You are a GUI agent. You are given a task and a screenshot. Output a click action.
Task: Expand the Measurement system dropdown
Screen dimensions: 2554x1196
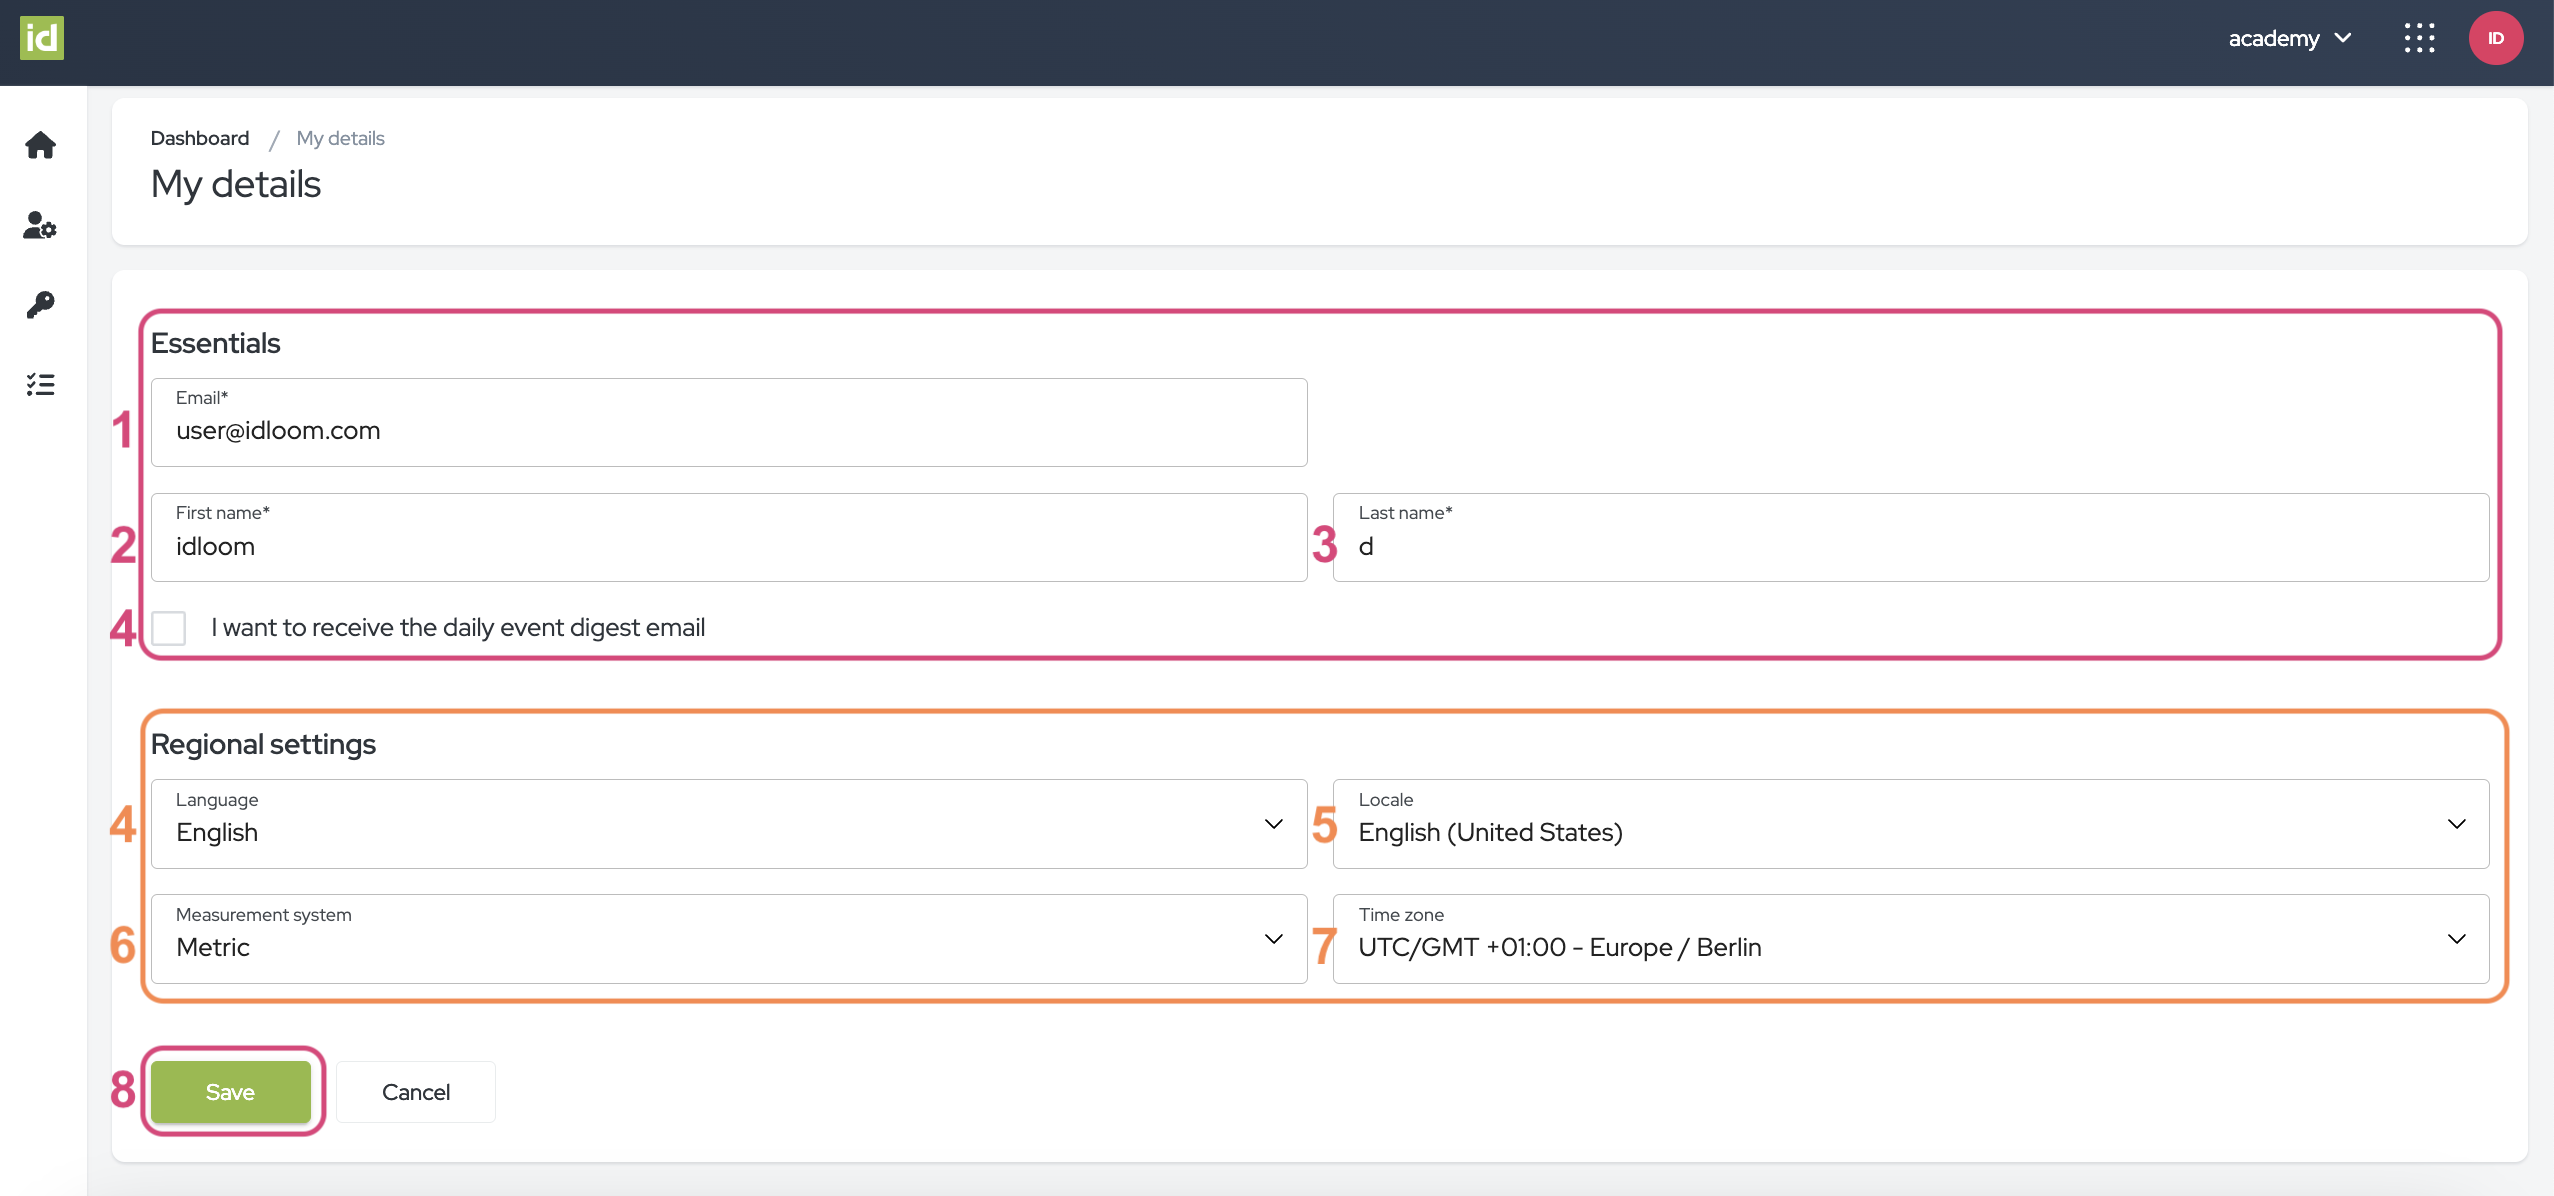(x=728, y=939)
